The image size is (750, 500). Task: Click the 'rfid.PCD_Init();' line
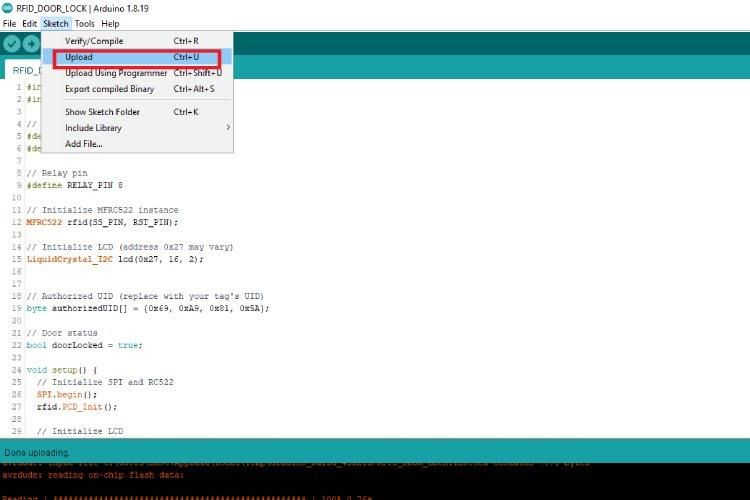77,407
